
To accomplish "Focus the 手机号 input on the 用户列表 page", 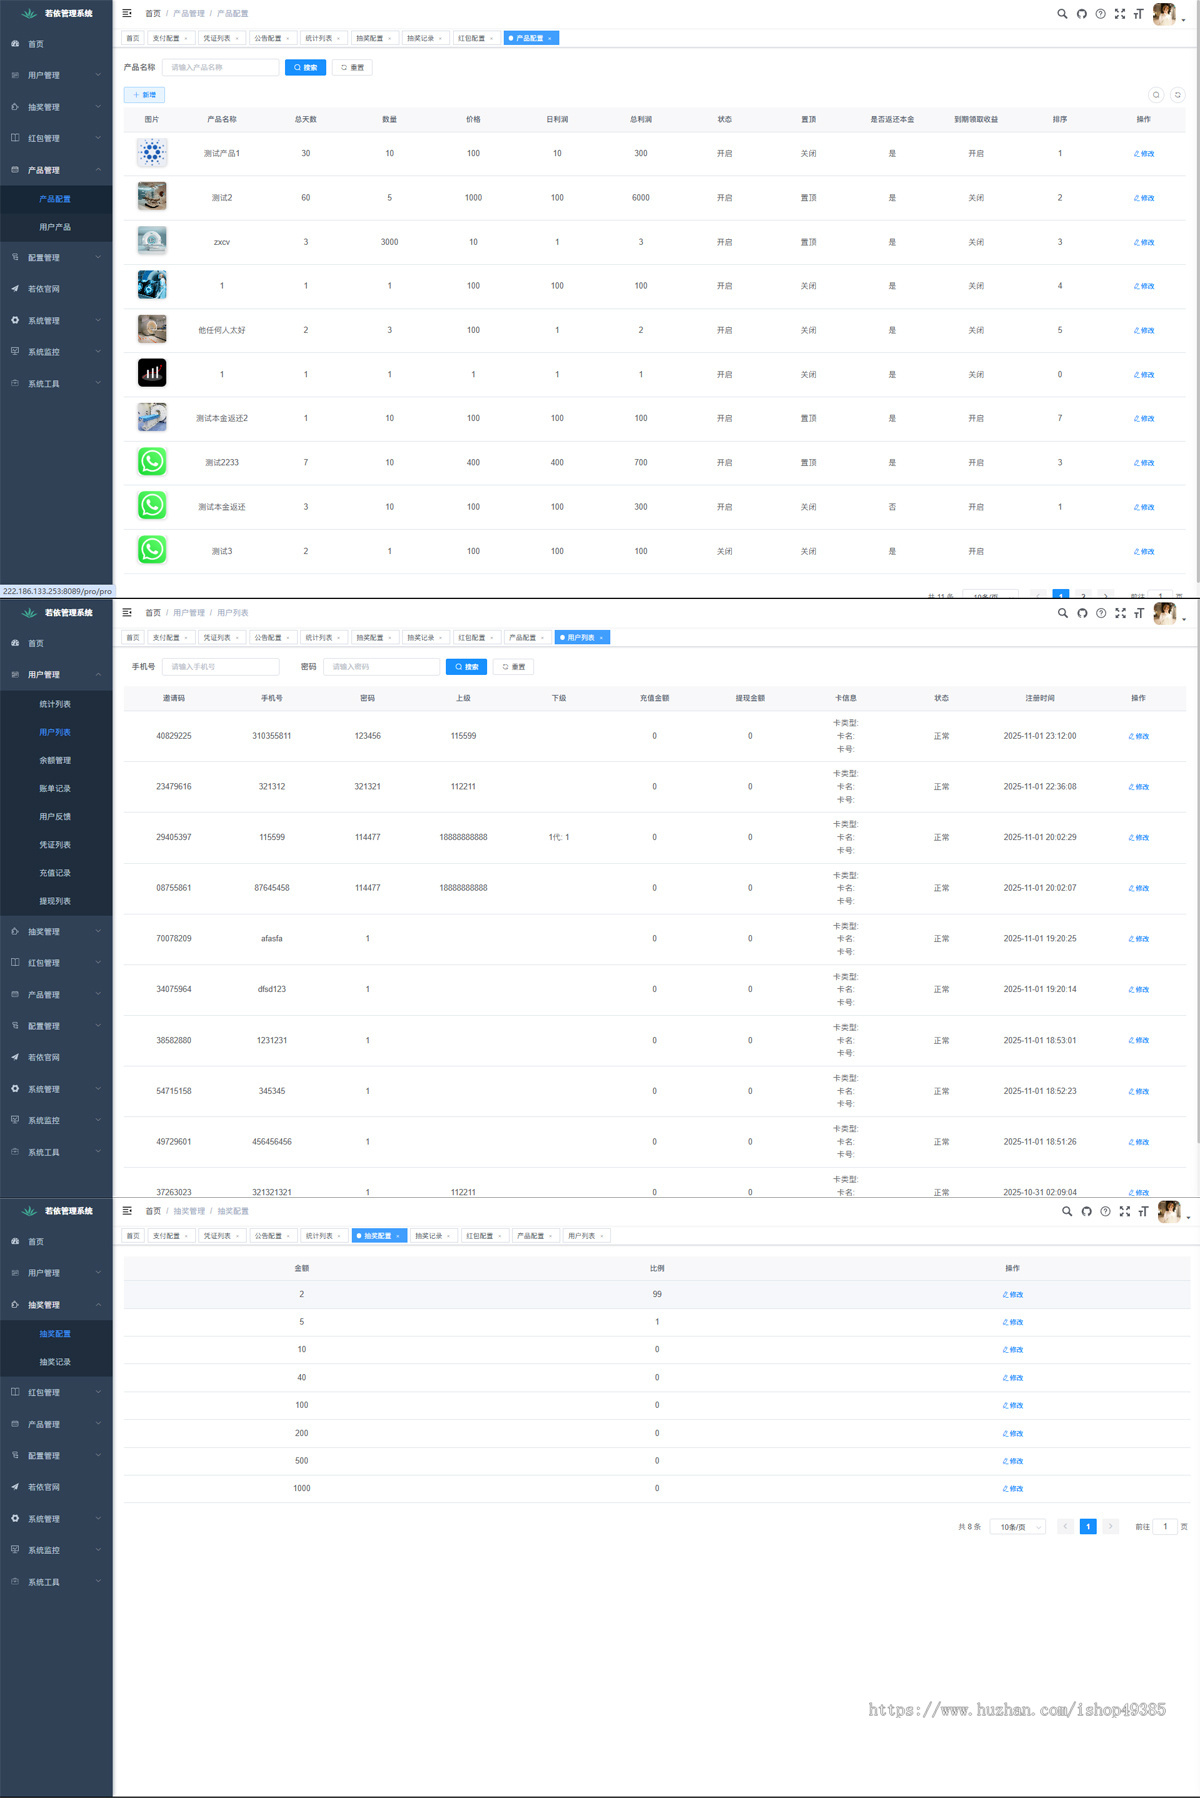I will 221,667.
